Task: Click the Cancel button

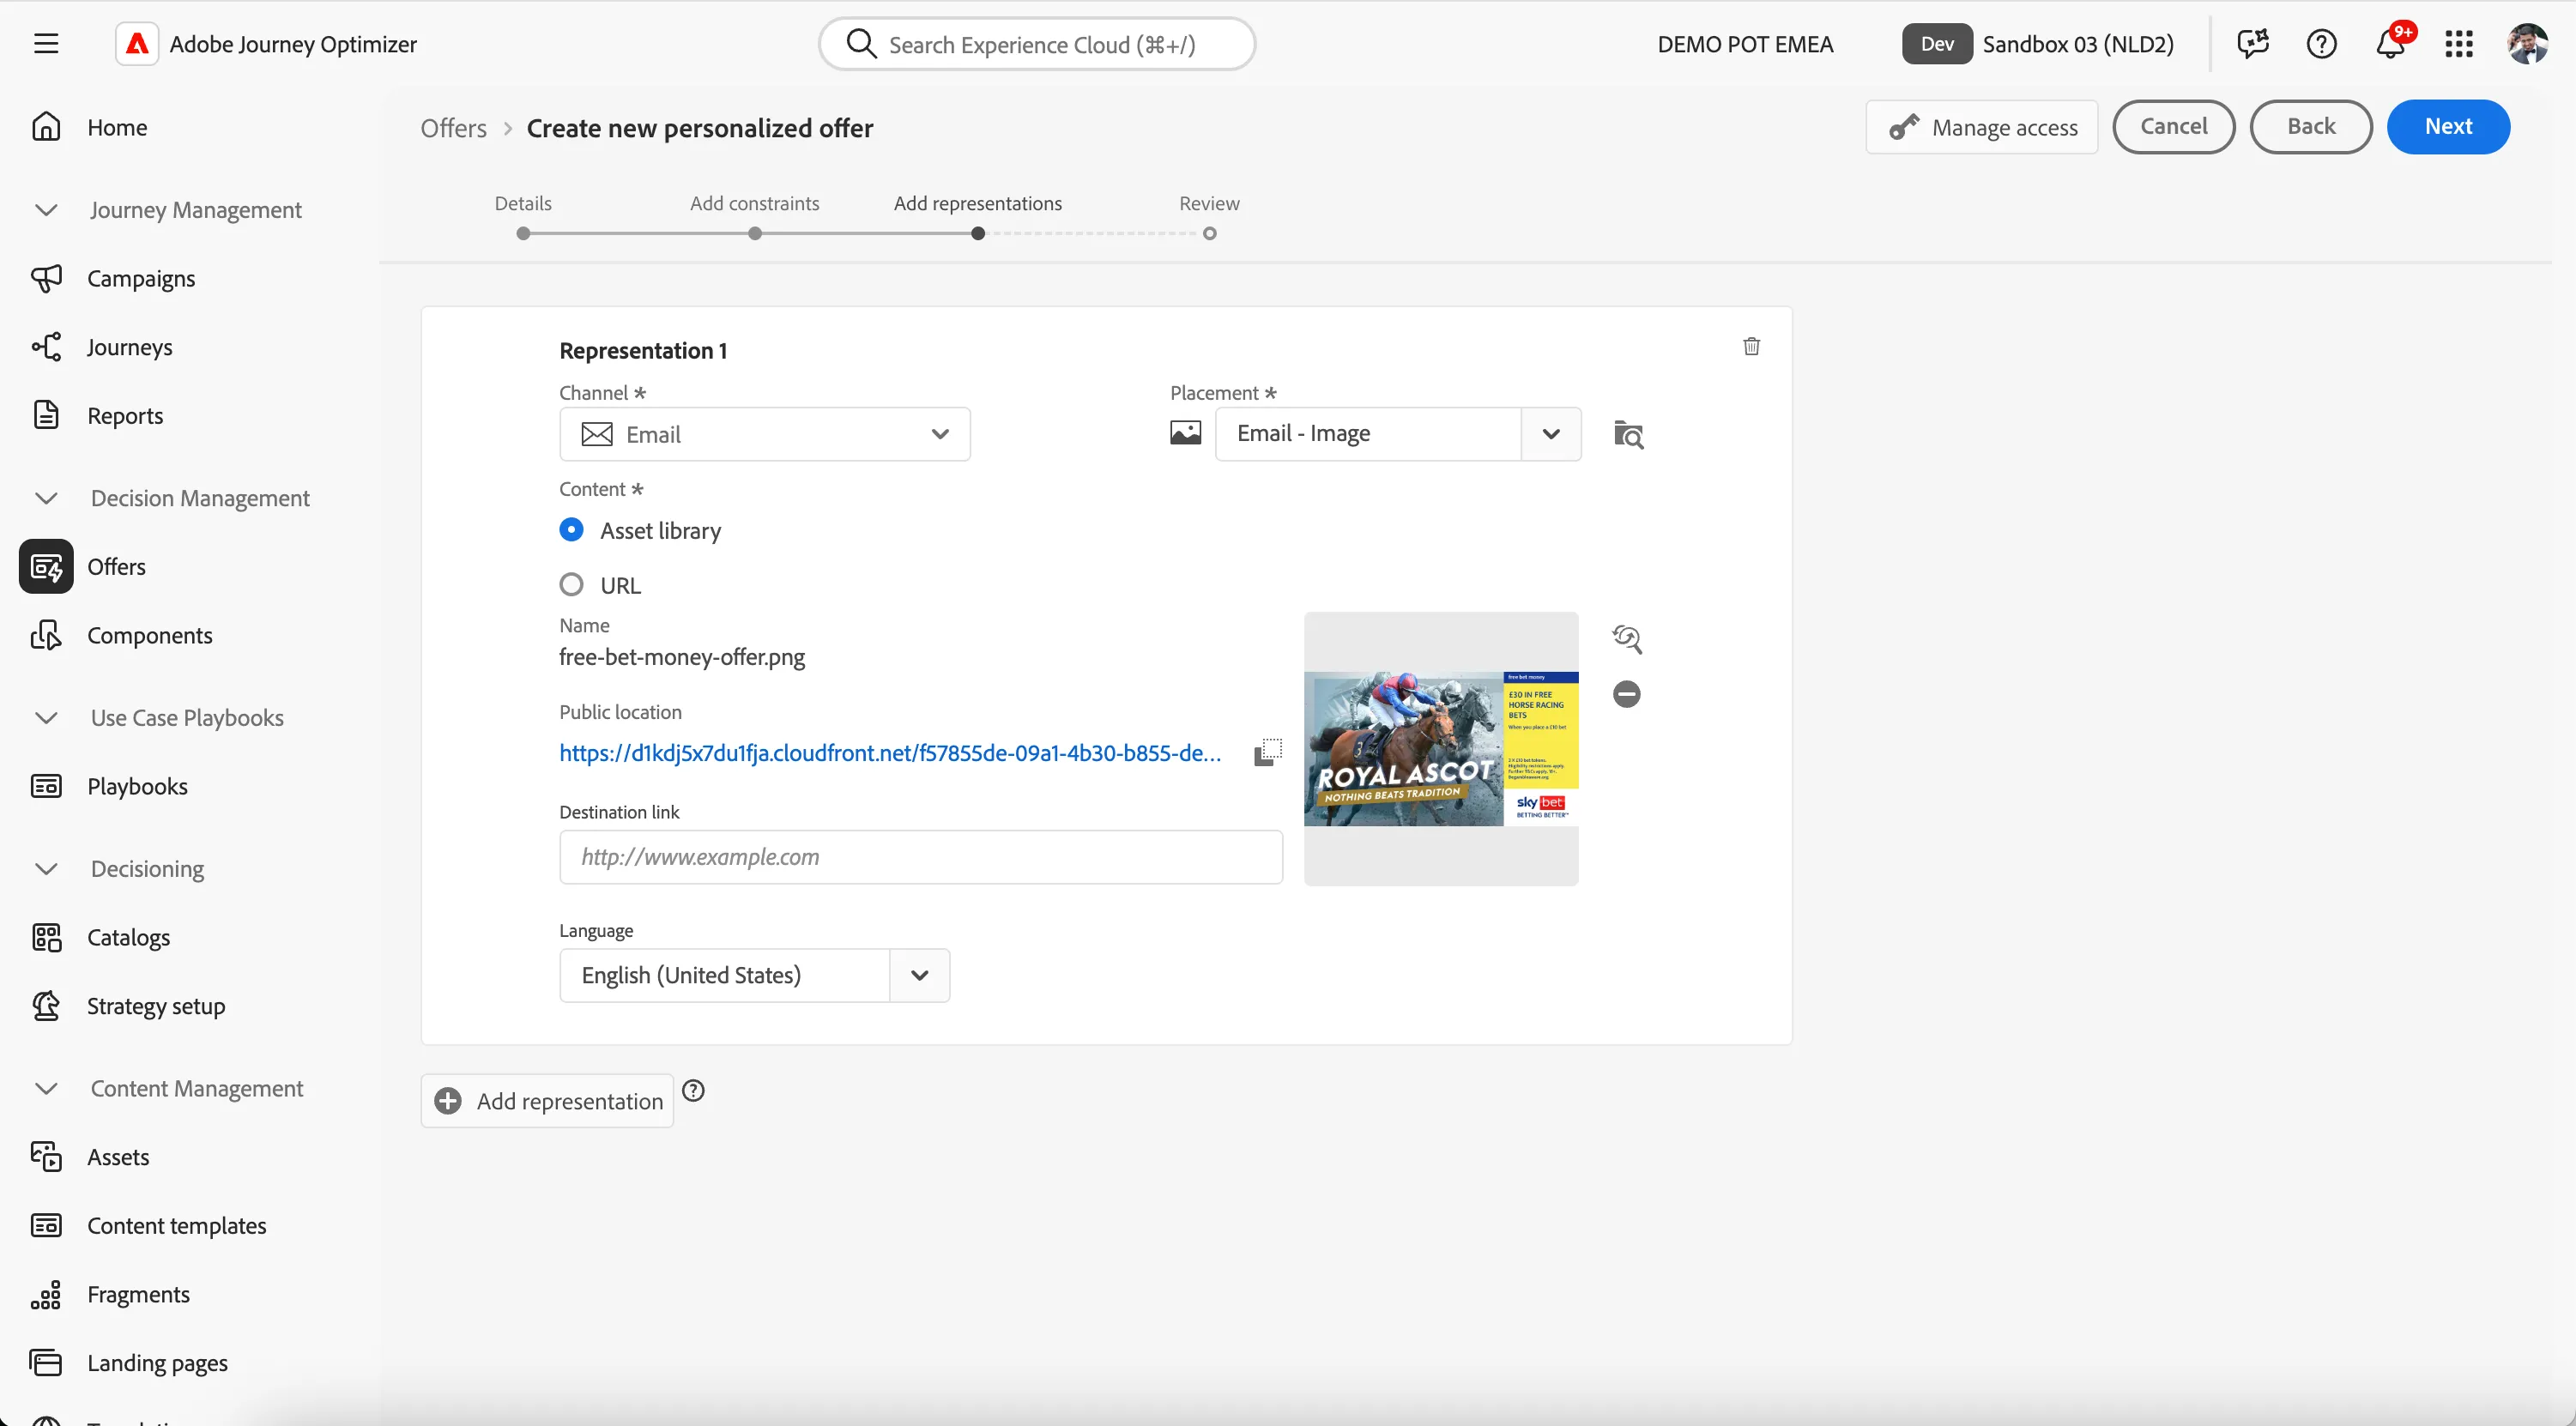Action: [x=2174, y=127]
